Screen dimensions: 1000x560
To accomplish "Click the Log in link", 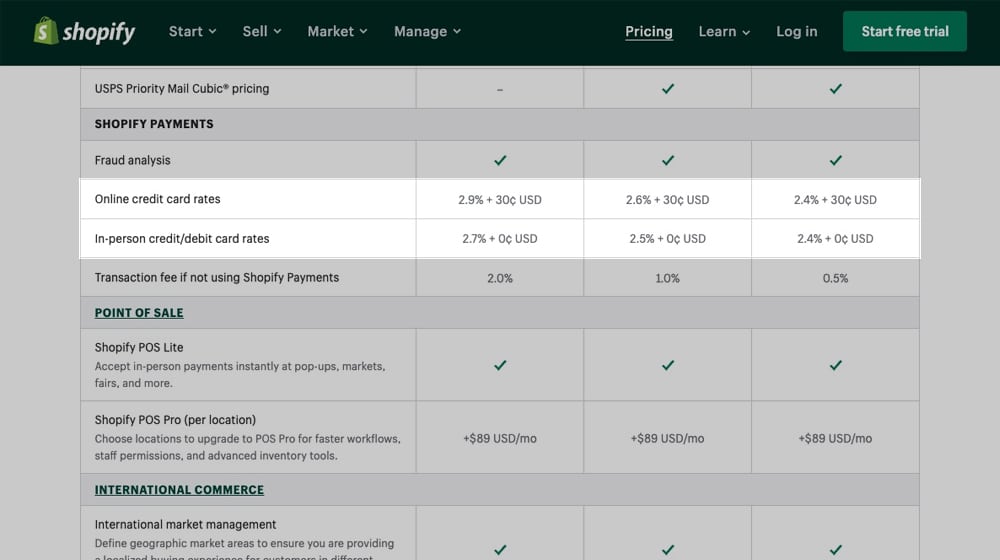I will point(797,31).
